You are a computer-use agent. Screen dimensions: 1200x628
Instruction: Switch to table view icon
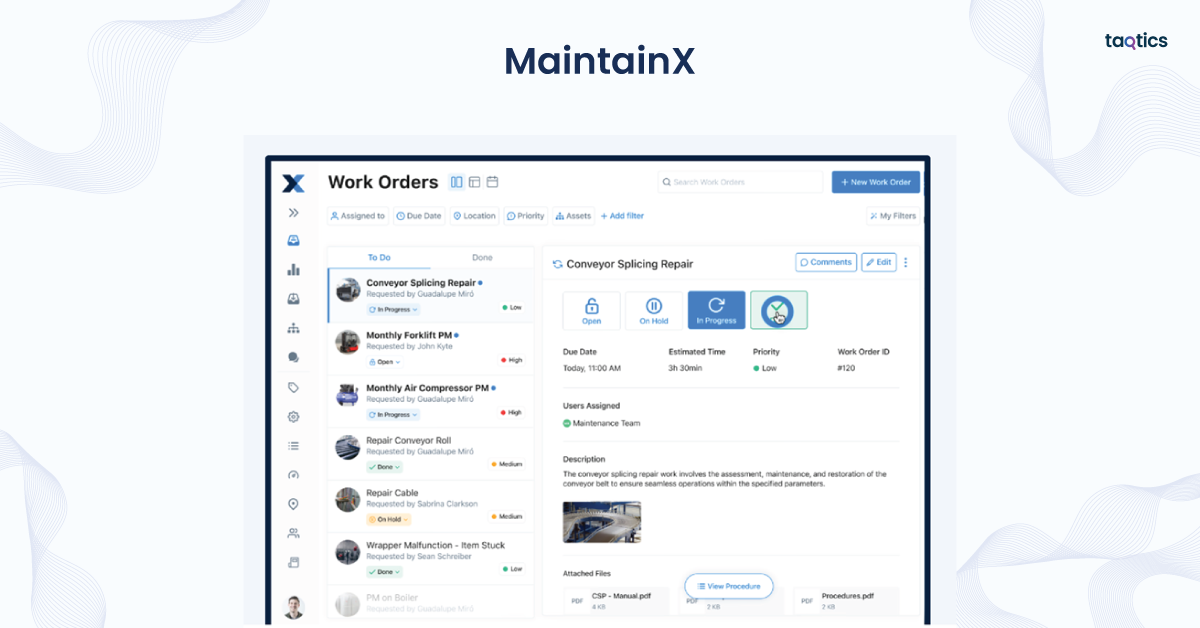click(474, 182)
